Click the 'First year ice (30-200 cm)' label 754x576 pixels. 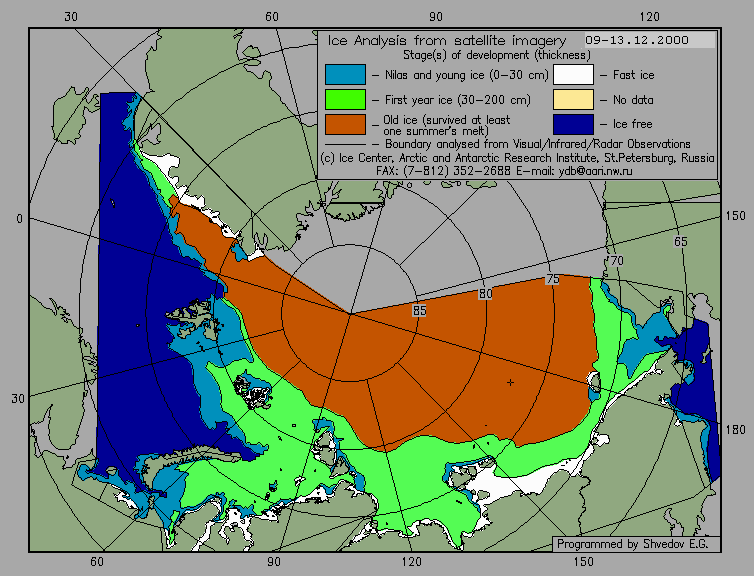pyautogui.click(x=458, y=100)
